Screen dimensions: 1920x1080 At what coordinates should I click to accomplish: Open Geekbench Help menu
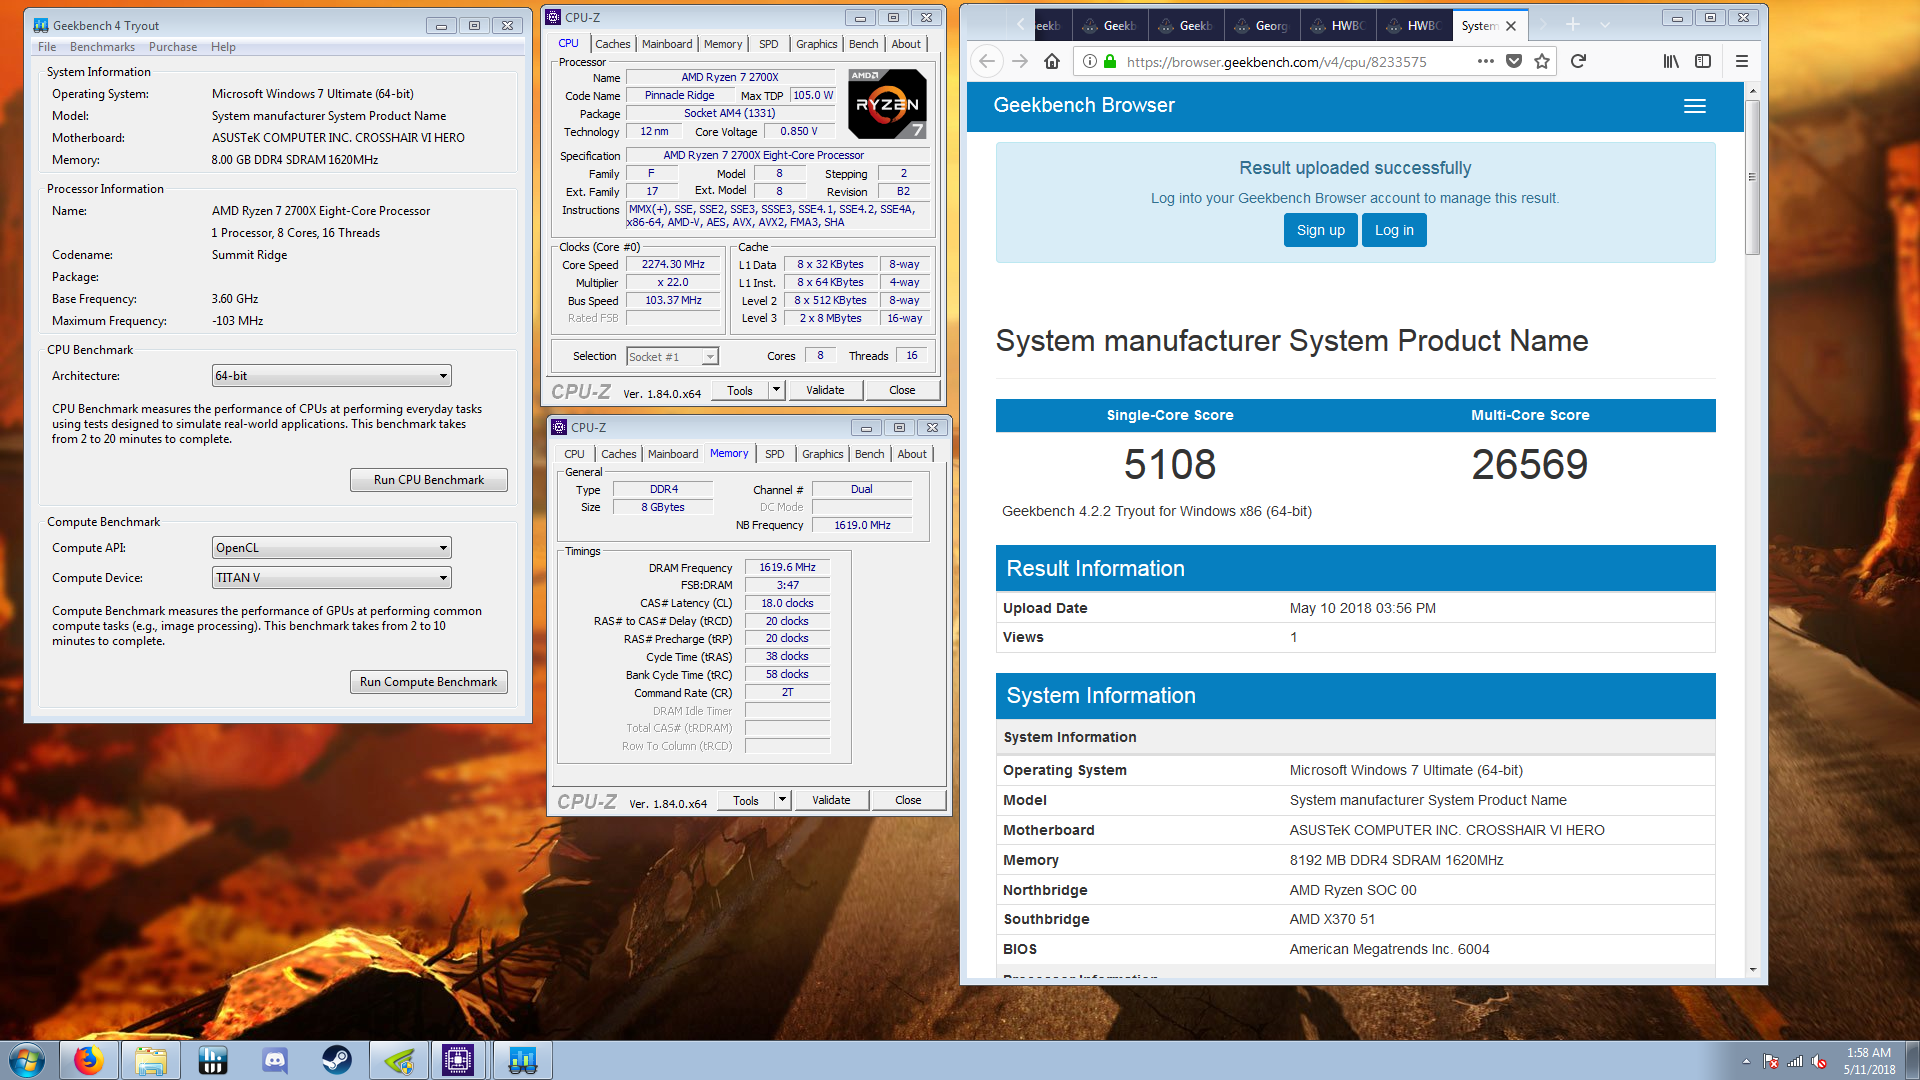click(x=223, y=47)
